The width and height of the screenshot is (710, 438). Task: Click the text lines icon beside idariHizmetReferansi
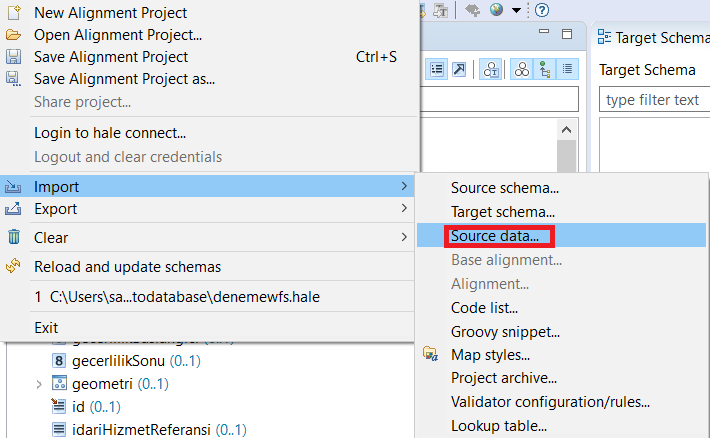[x=59, y=428]
